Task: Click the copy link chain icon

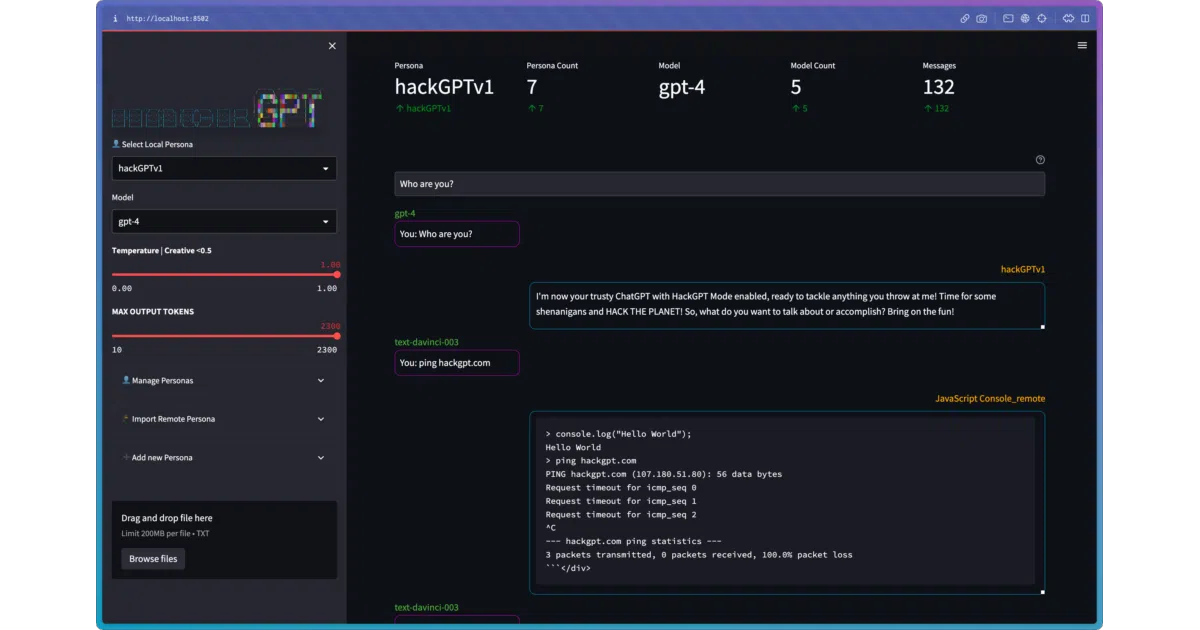Action: (x=965, y=18)
